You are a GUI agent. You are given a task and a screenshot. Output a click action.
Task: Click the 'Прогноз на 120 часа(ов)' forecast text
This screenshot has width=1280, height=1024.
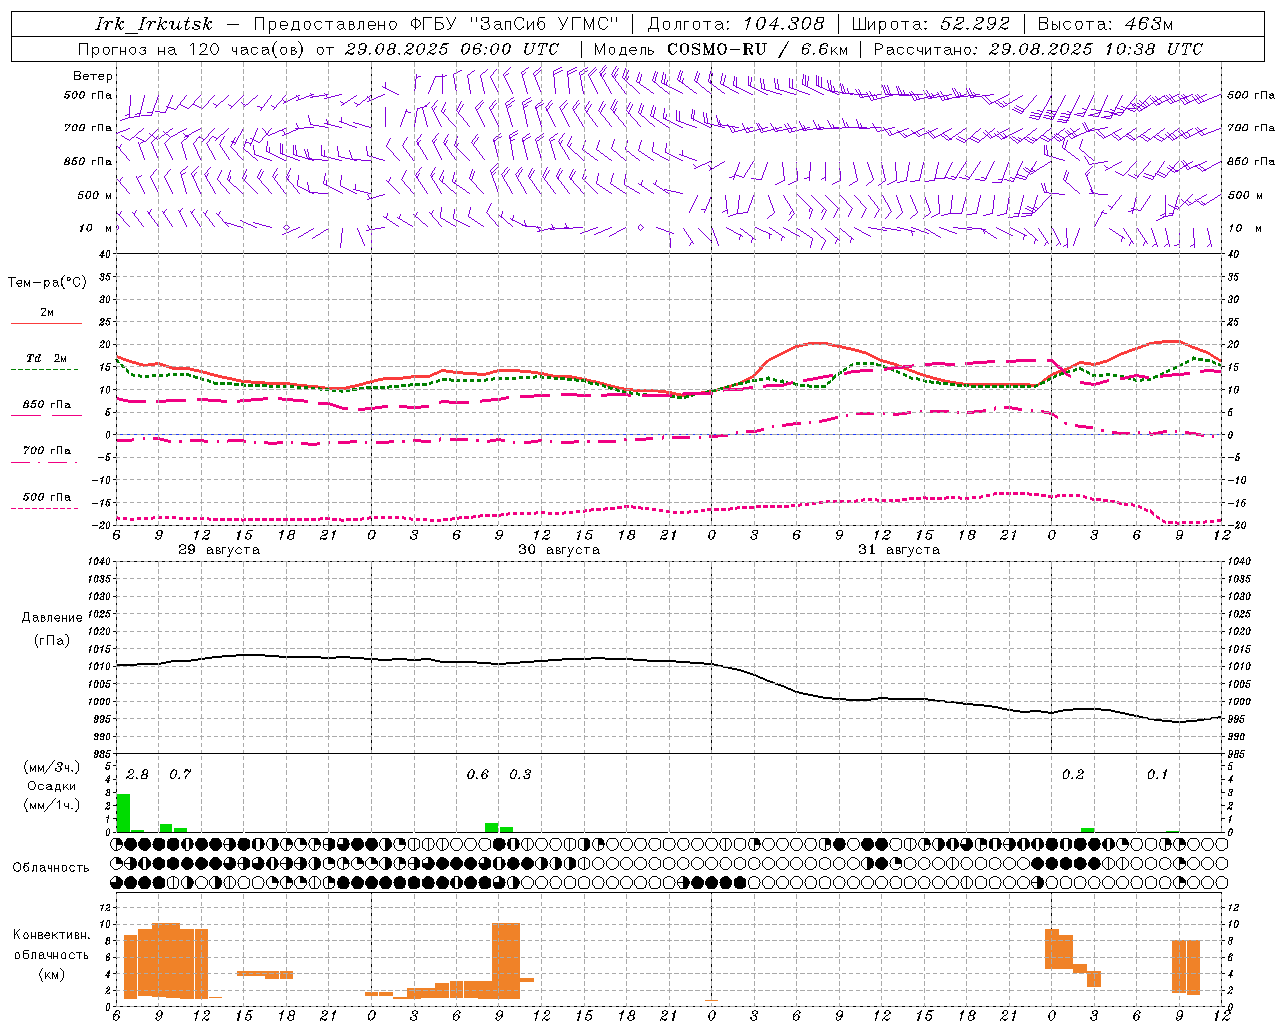pos(192,49)
